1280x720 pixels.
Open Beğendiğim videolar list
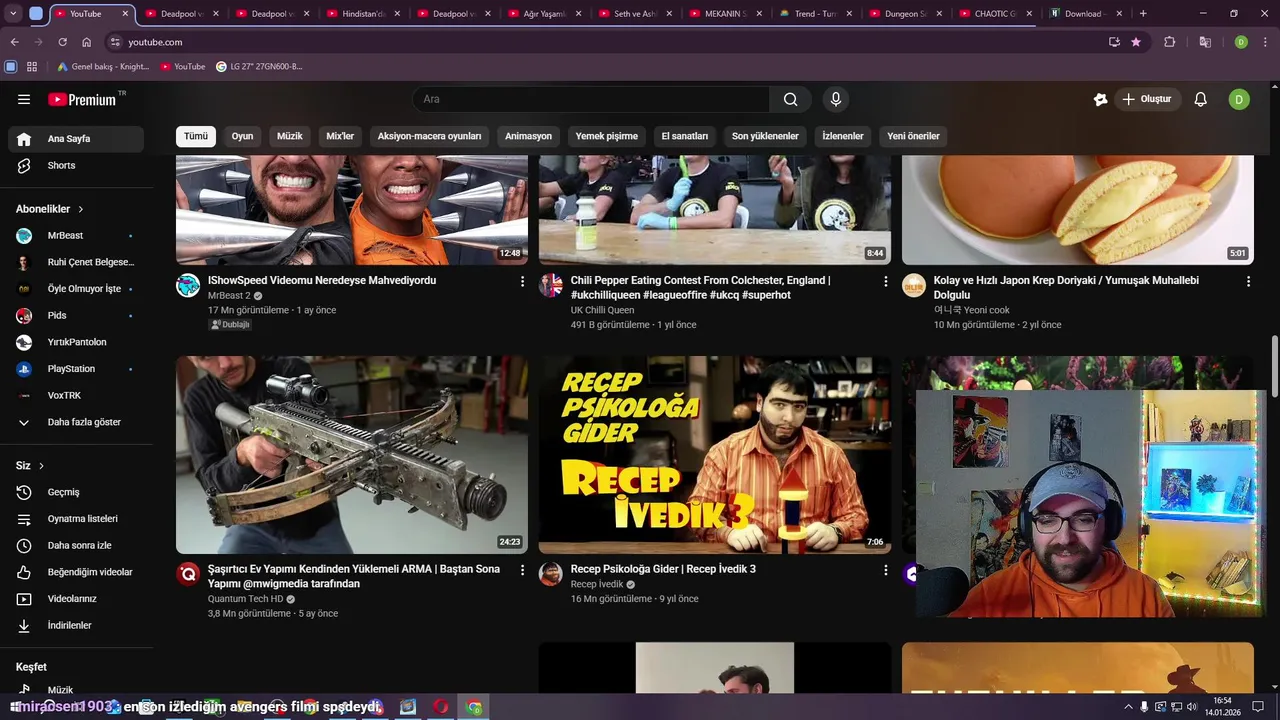76,572
